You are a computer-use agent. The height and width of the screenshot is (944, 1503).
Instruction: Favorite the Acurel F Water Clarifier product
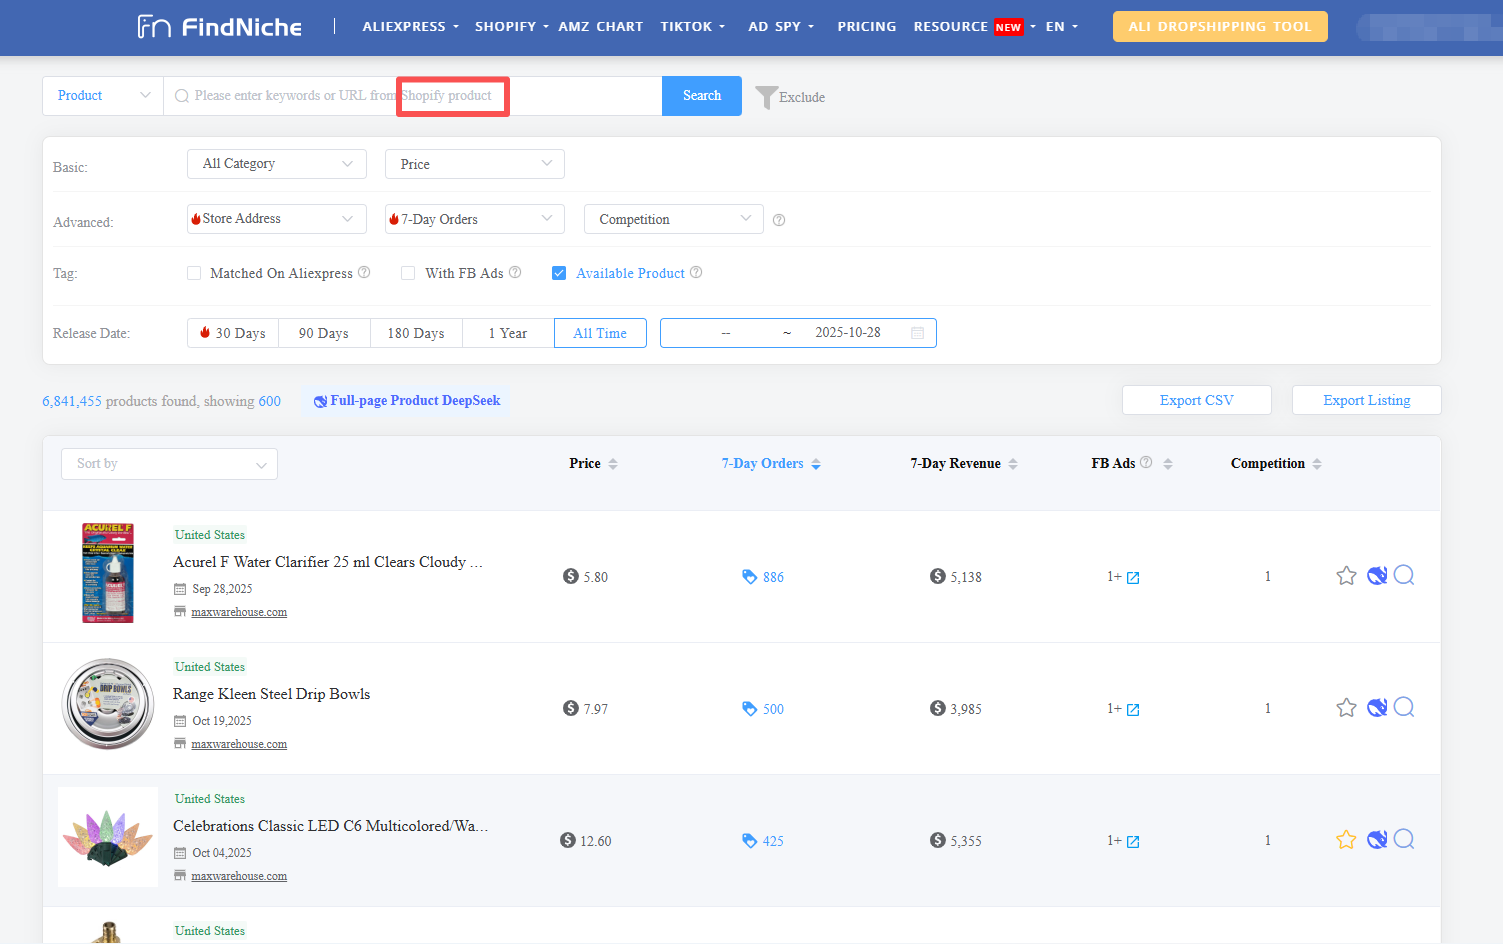1346,576
